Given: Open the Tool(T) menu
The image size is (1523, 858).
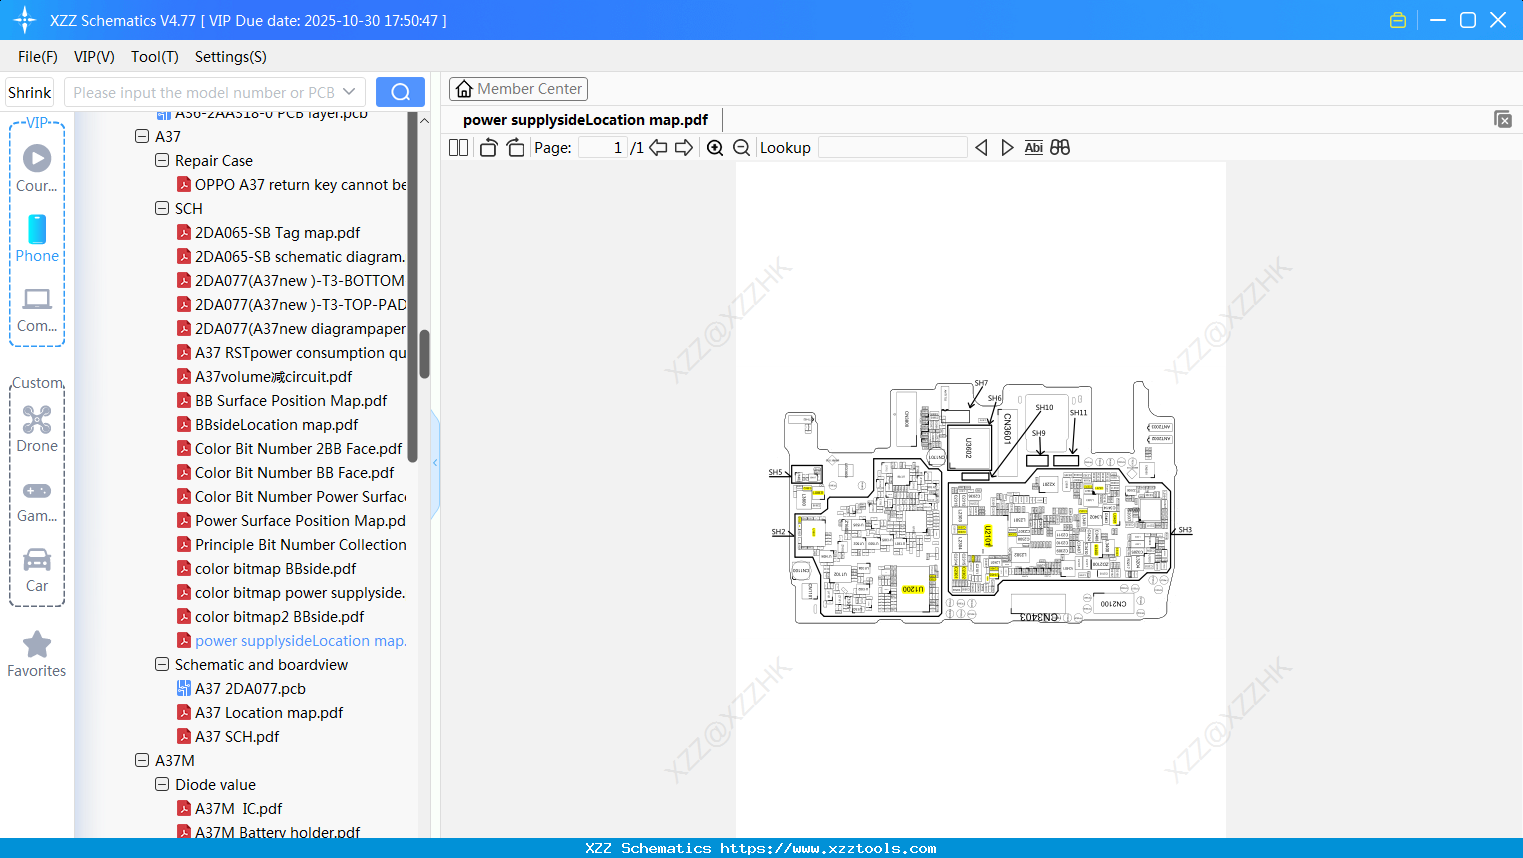Looking at the screenshot, I should pyautogui.click(x=154, y=56).
